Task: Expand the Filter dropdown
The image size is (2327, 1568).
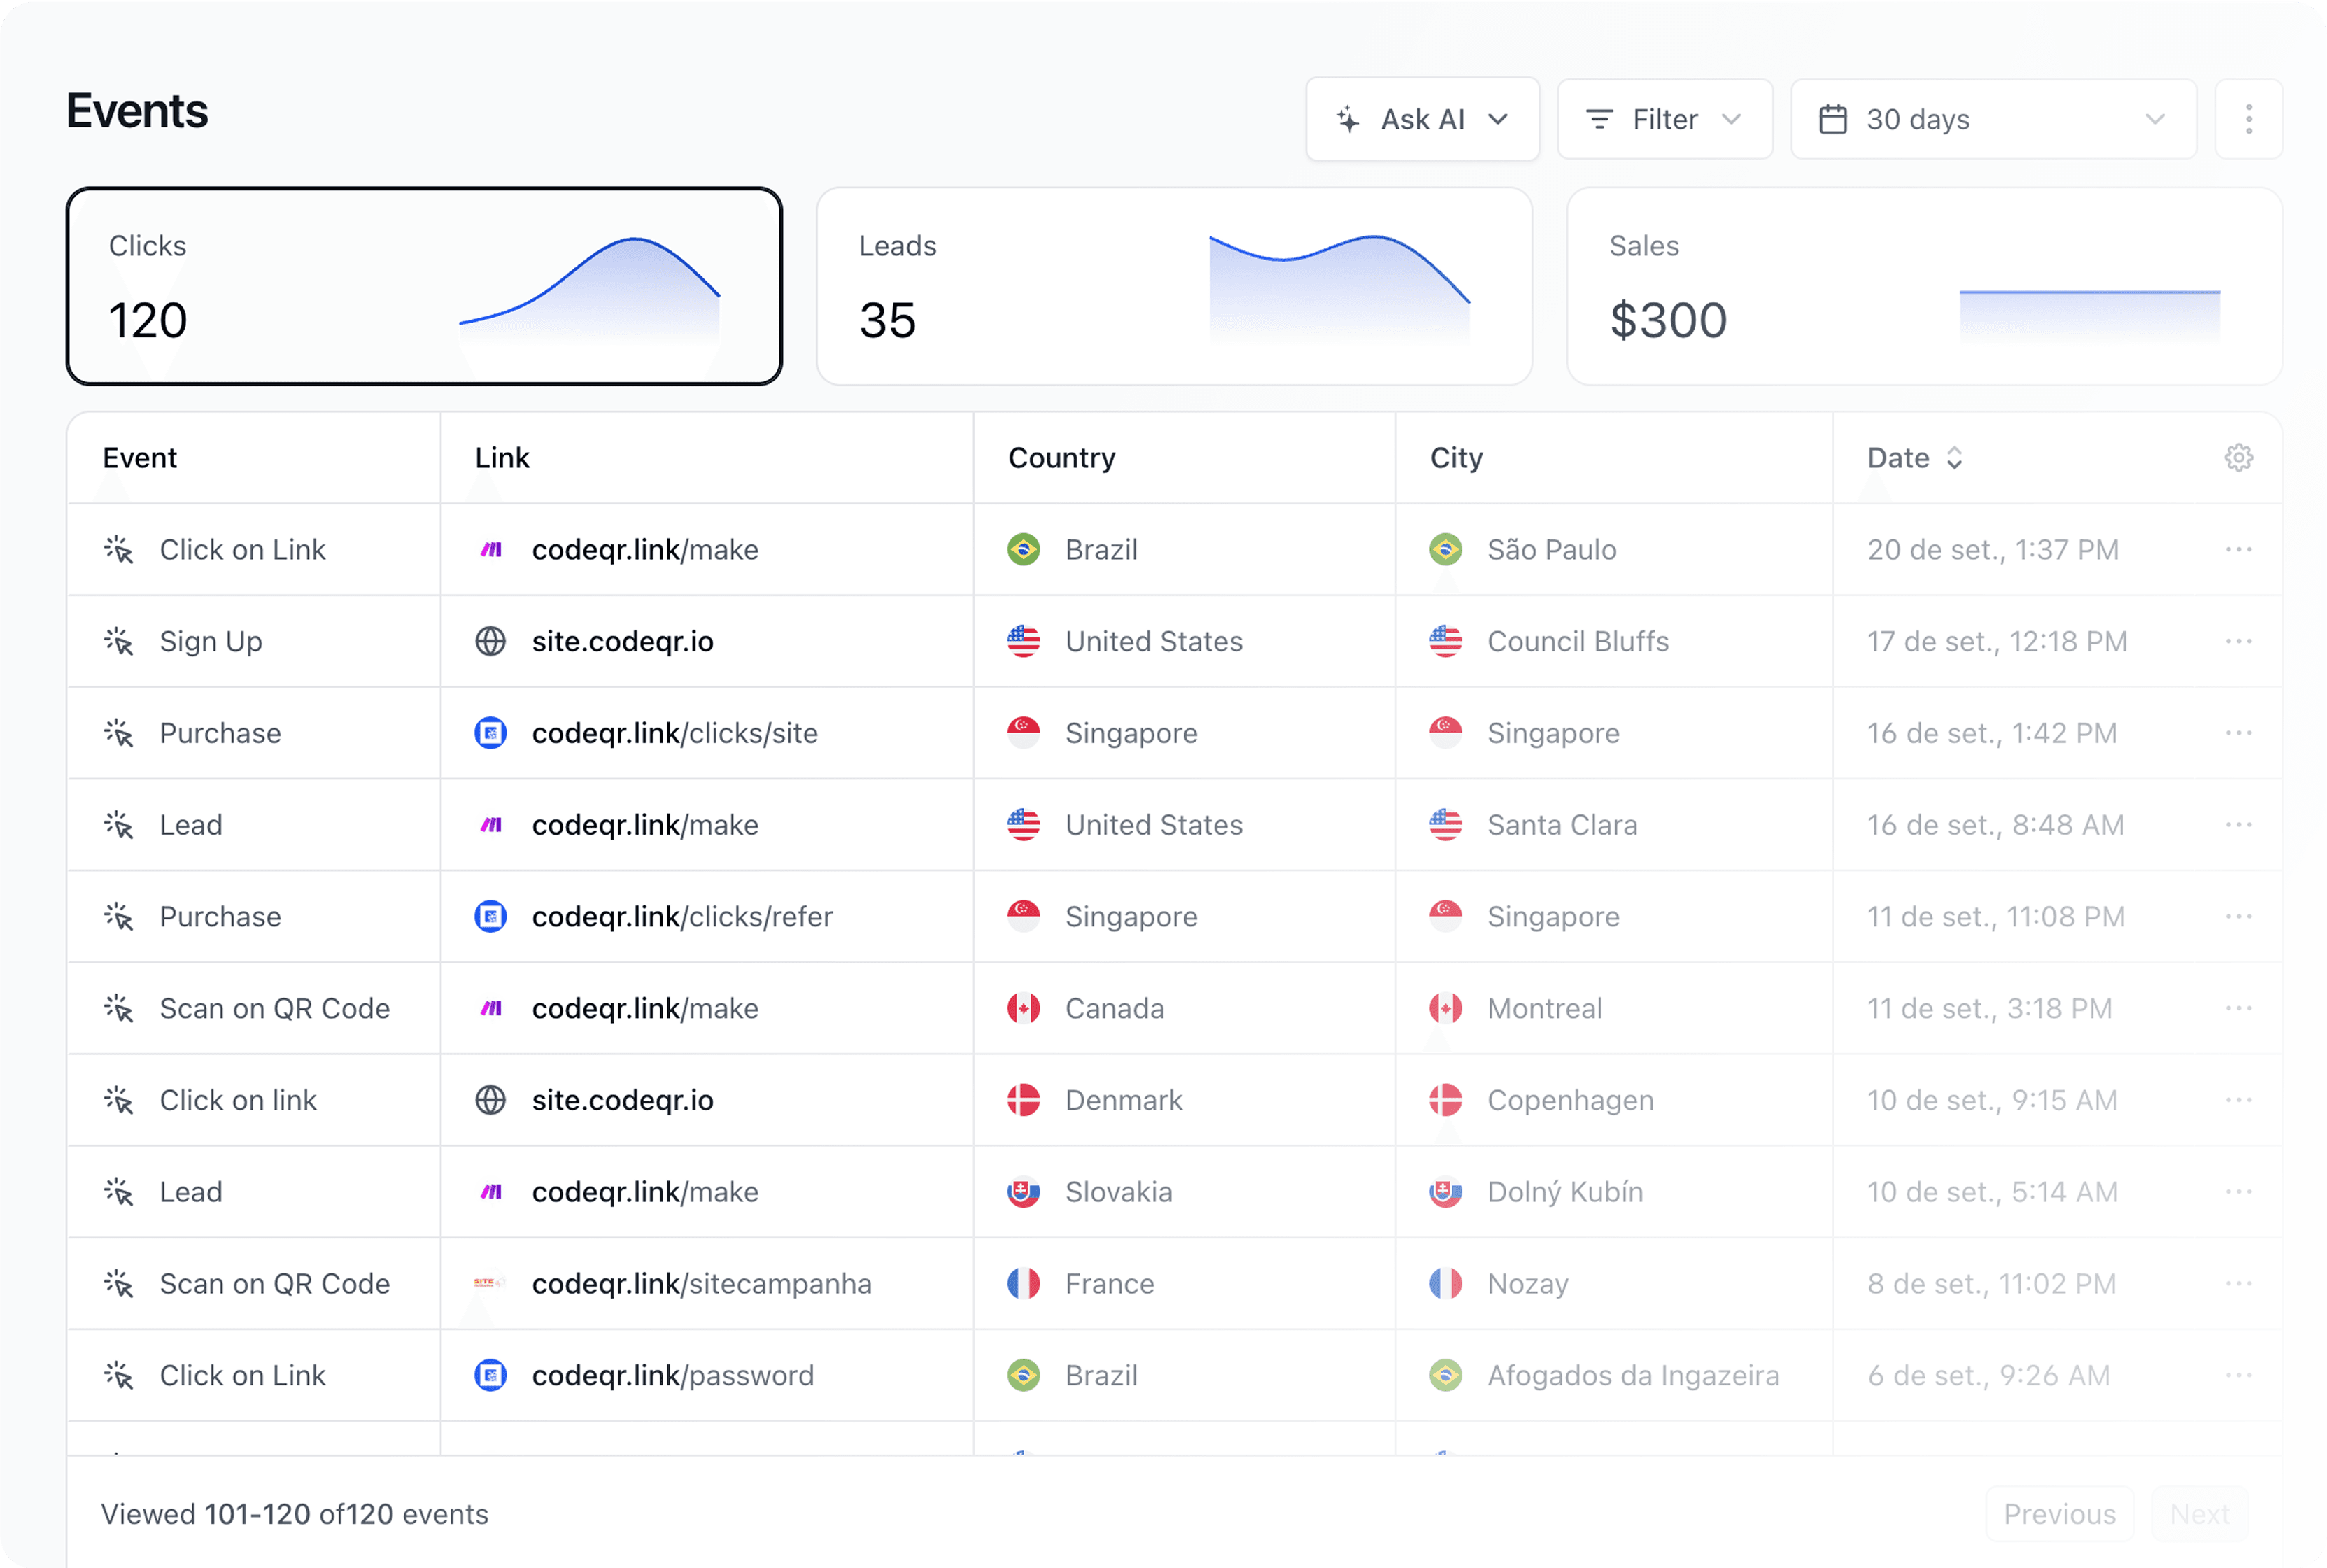Action: point(1664,119)
